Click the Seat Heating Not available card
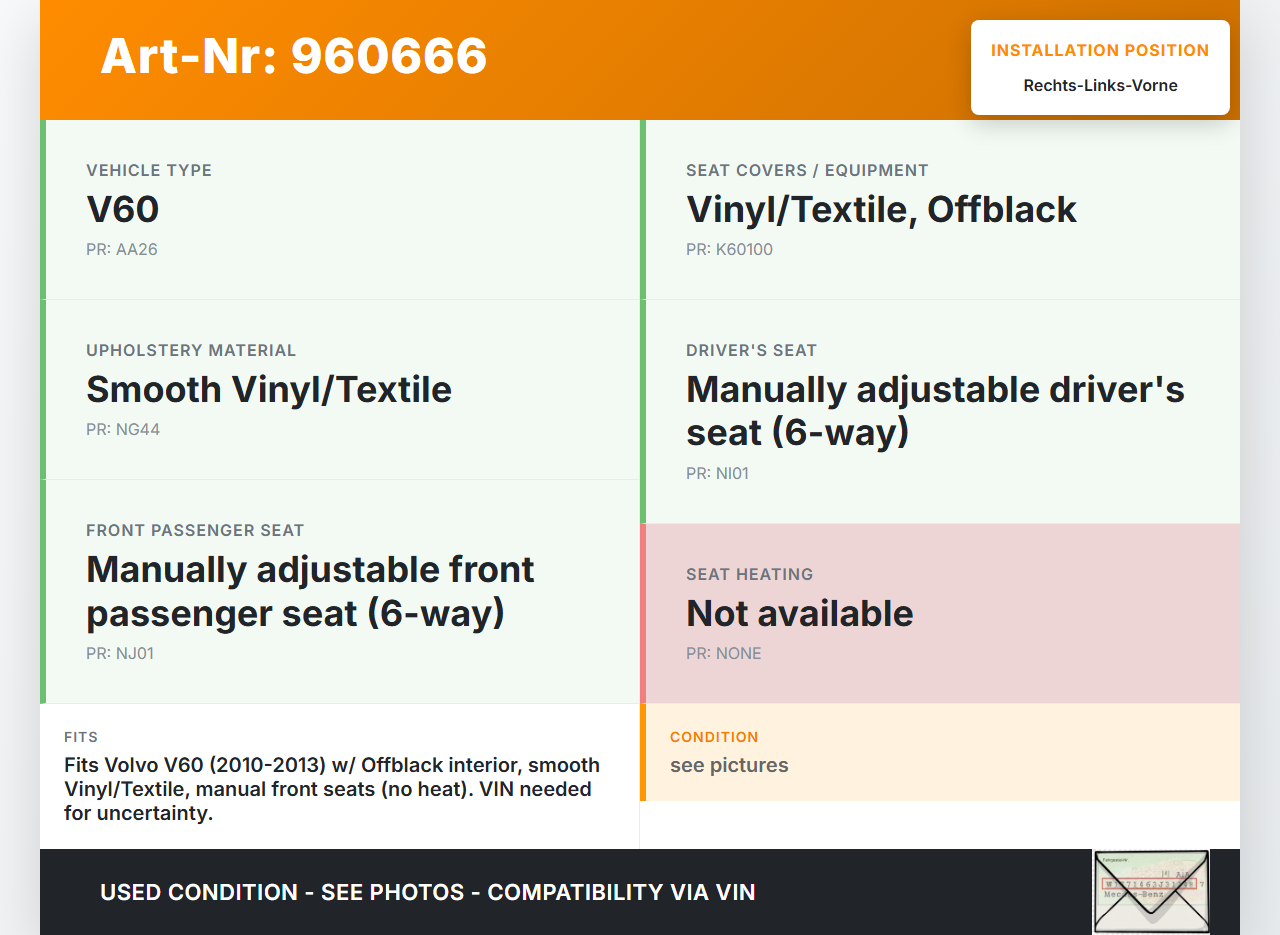1280x935 pixels. 939,613
